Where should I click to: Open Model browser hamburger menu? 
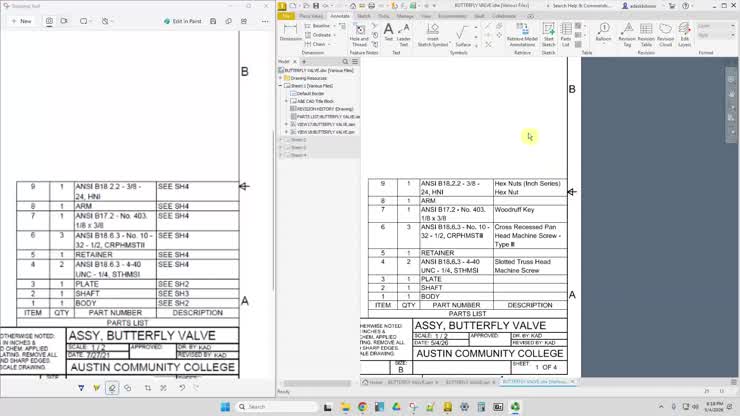tap(355, 62)
